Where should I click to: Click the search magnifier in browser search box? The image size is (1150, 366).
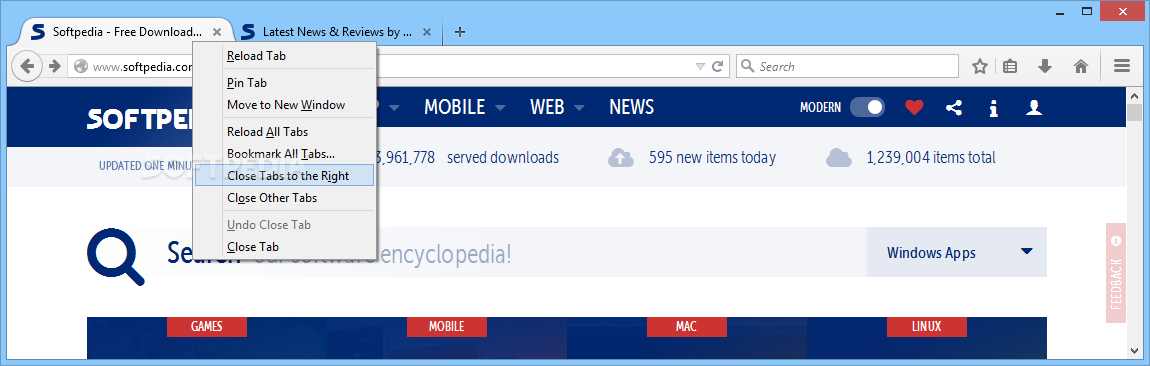point(748,66)
